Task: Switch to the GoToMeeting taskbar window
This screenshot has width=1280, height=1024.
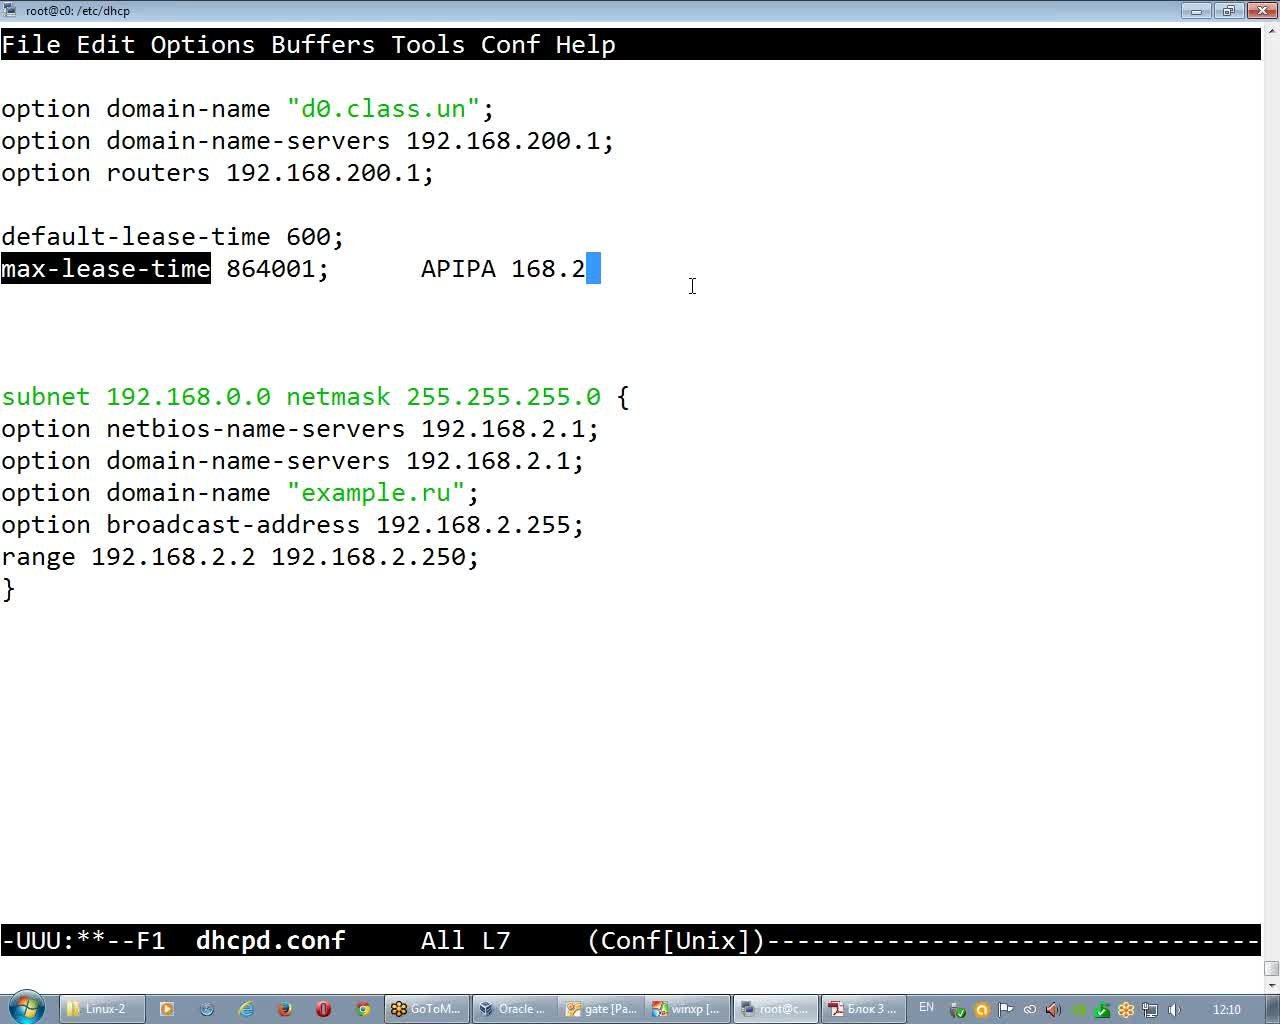Action: click(427, 1009)
